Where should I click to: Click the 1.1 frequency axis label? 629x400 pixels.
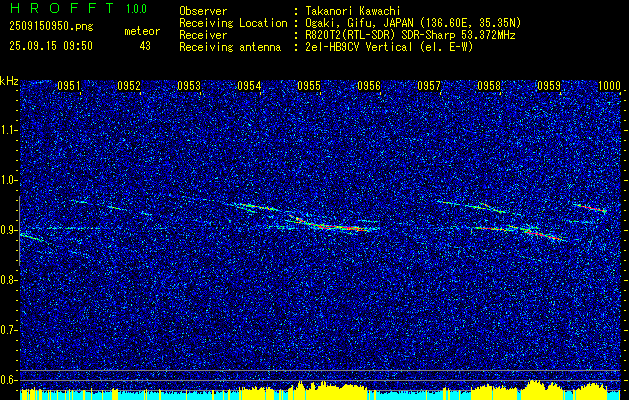tap(9, 130)
